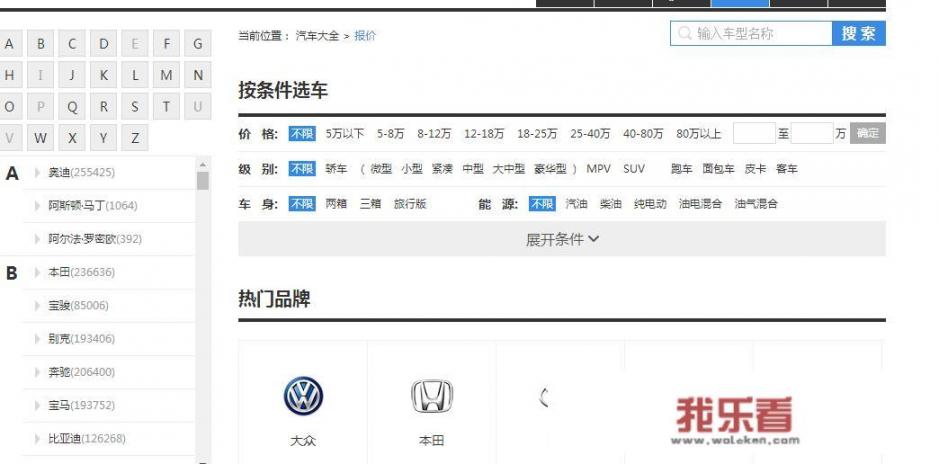Image resolution: width=939 pixels, height=464 pixels.
Task: Choose letter X in the index
Action: 72,138
